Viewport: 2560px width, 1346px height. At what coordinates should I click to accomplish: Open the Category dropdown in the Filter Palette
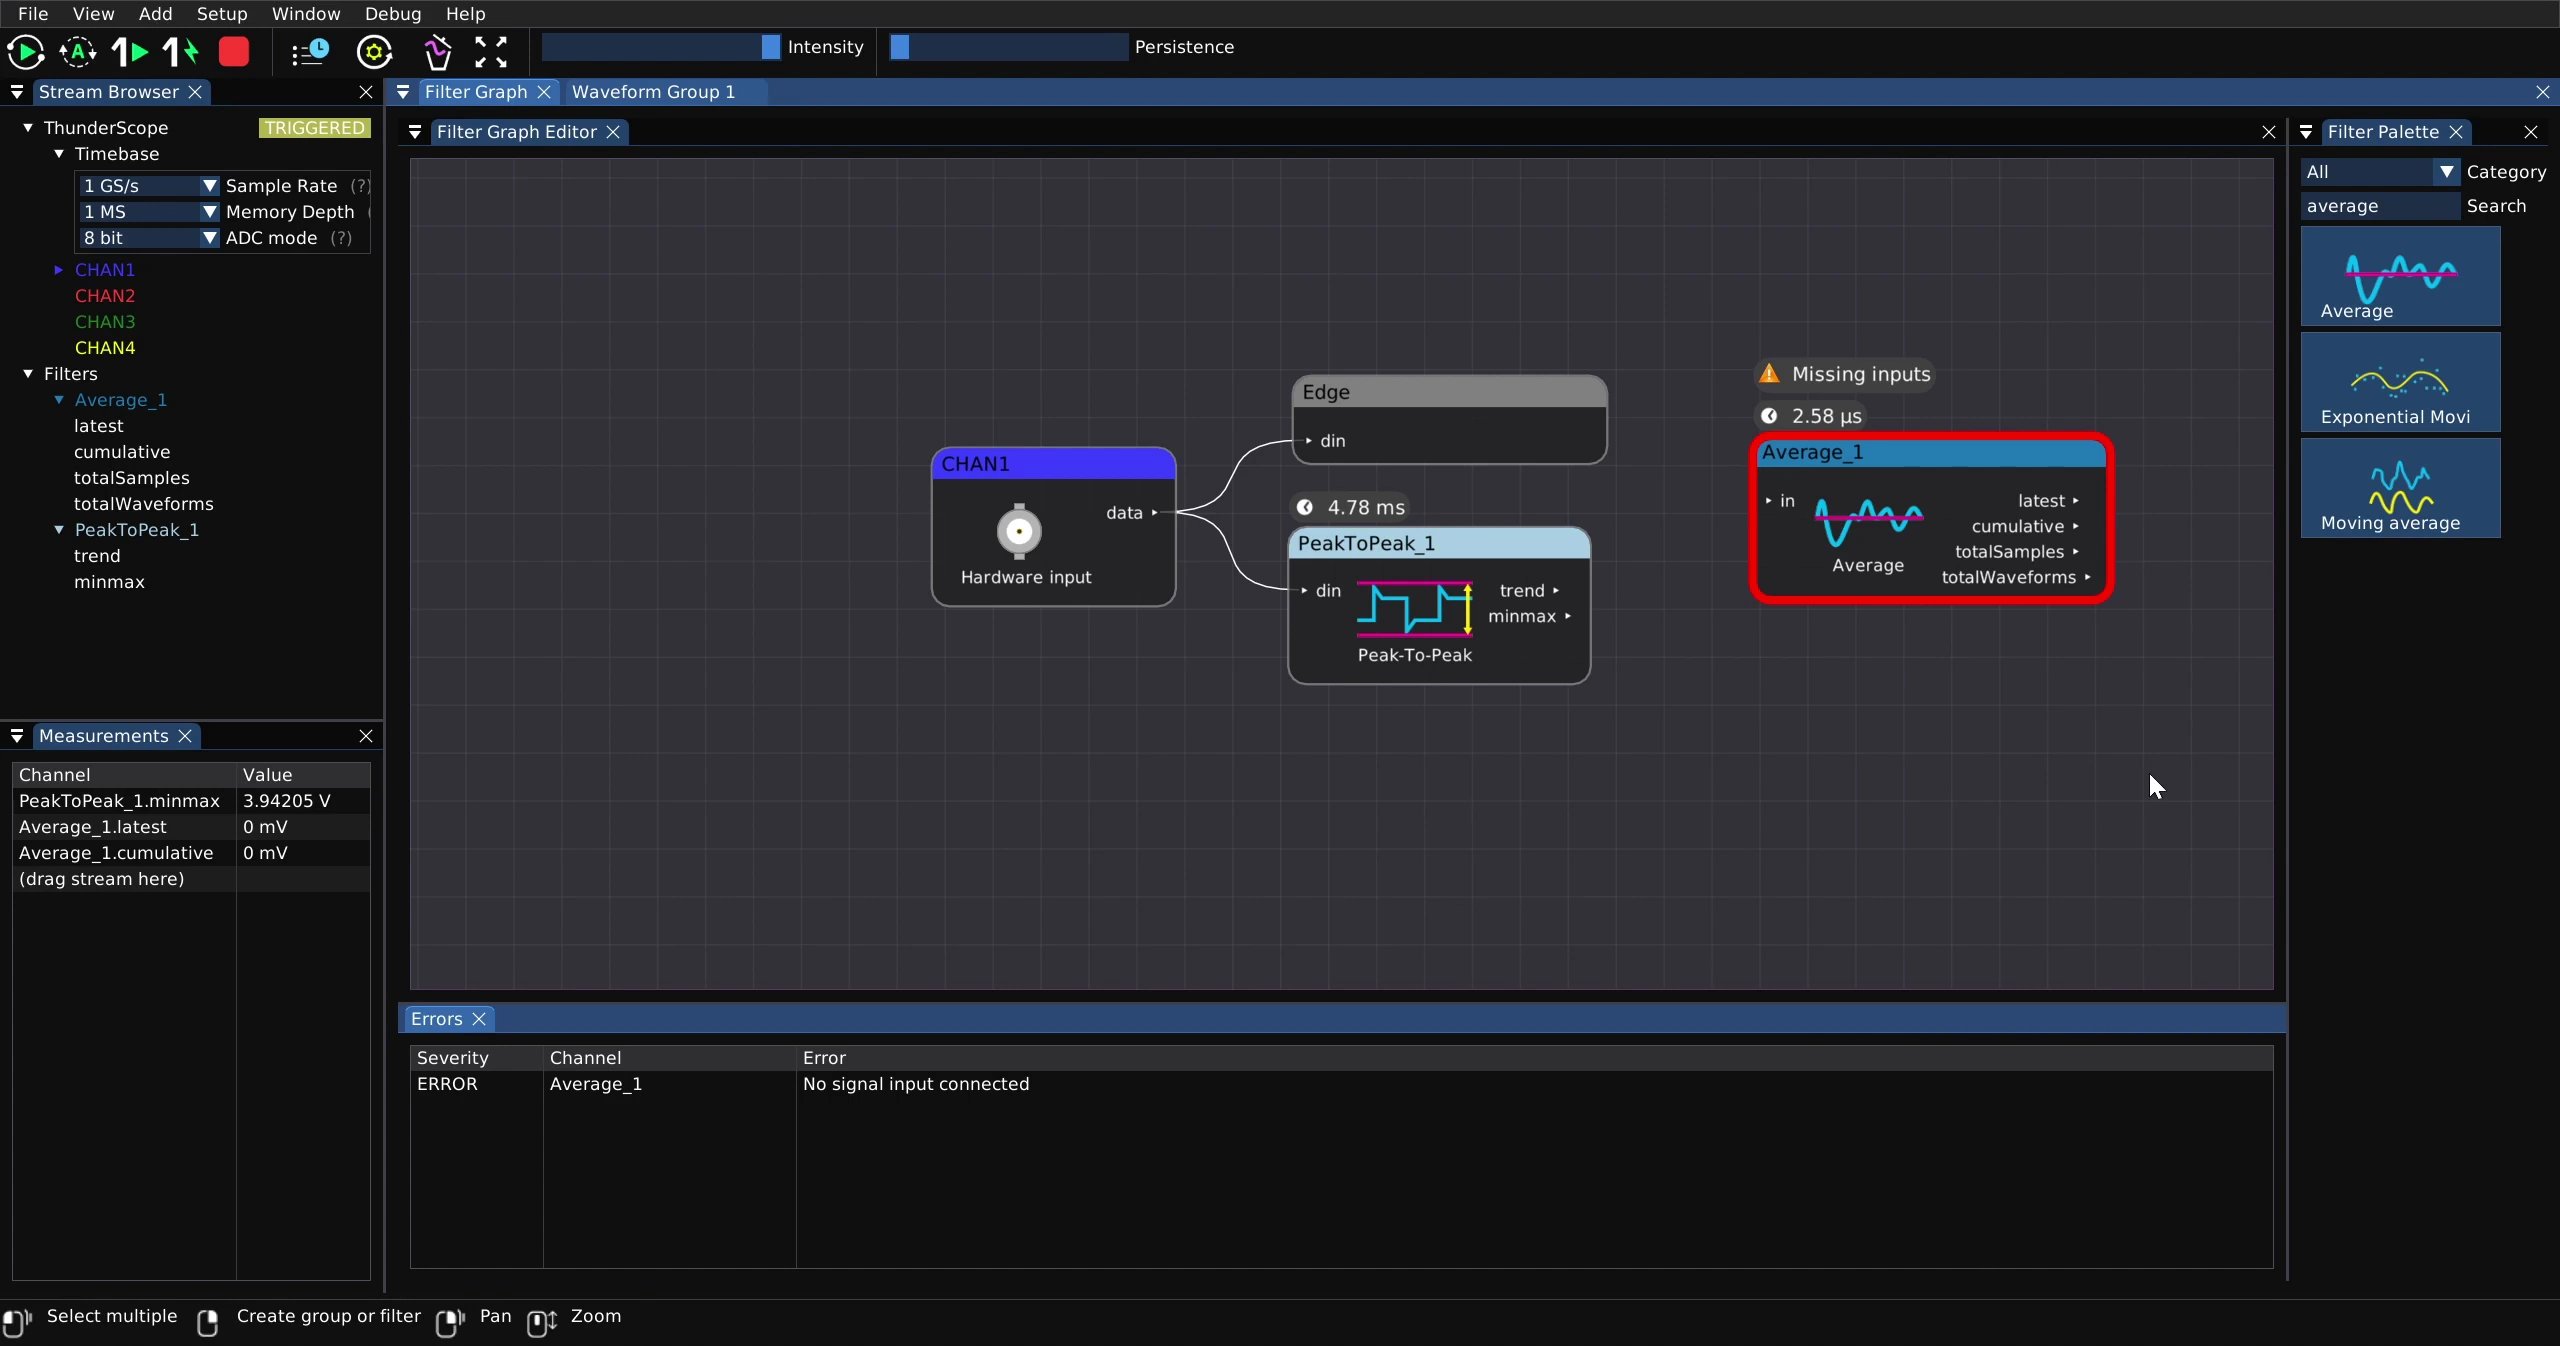tap(2379, 172)
